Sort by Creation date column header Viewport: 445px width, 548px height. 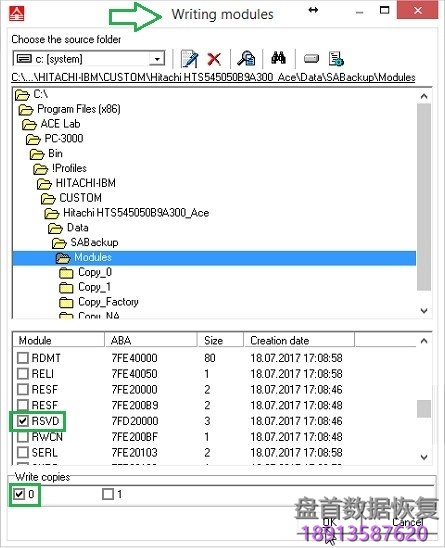pos(299,340)
